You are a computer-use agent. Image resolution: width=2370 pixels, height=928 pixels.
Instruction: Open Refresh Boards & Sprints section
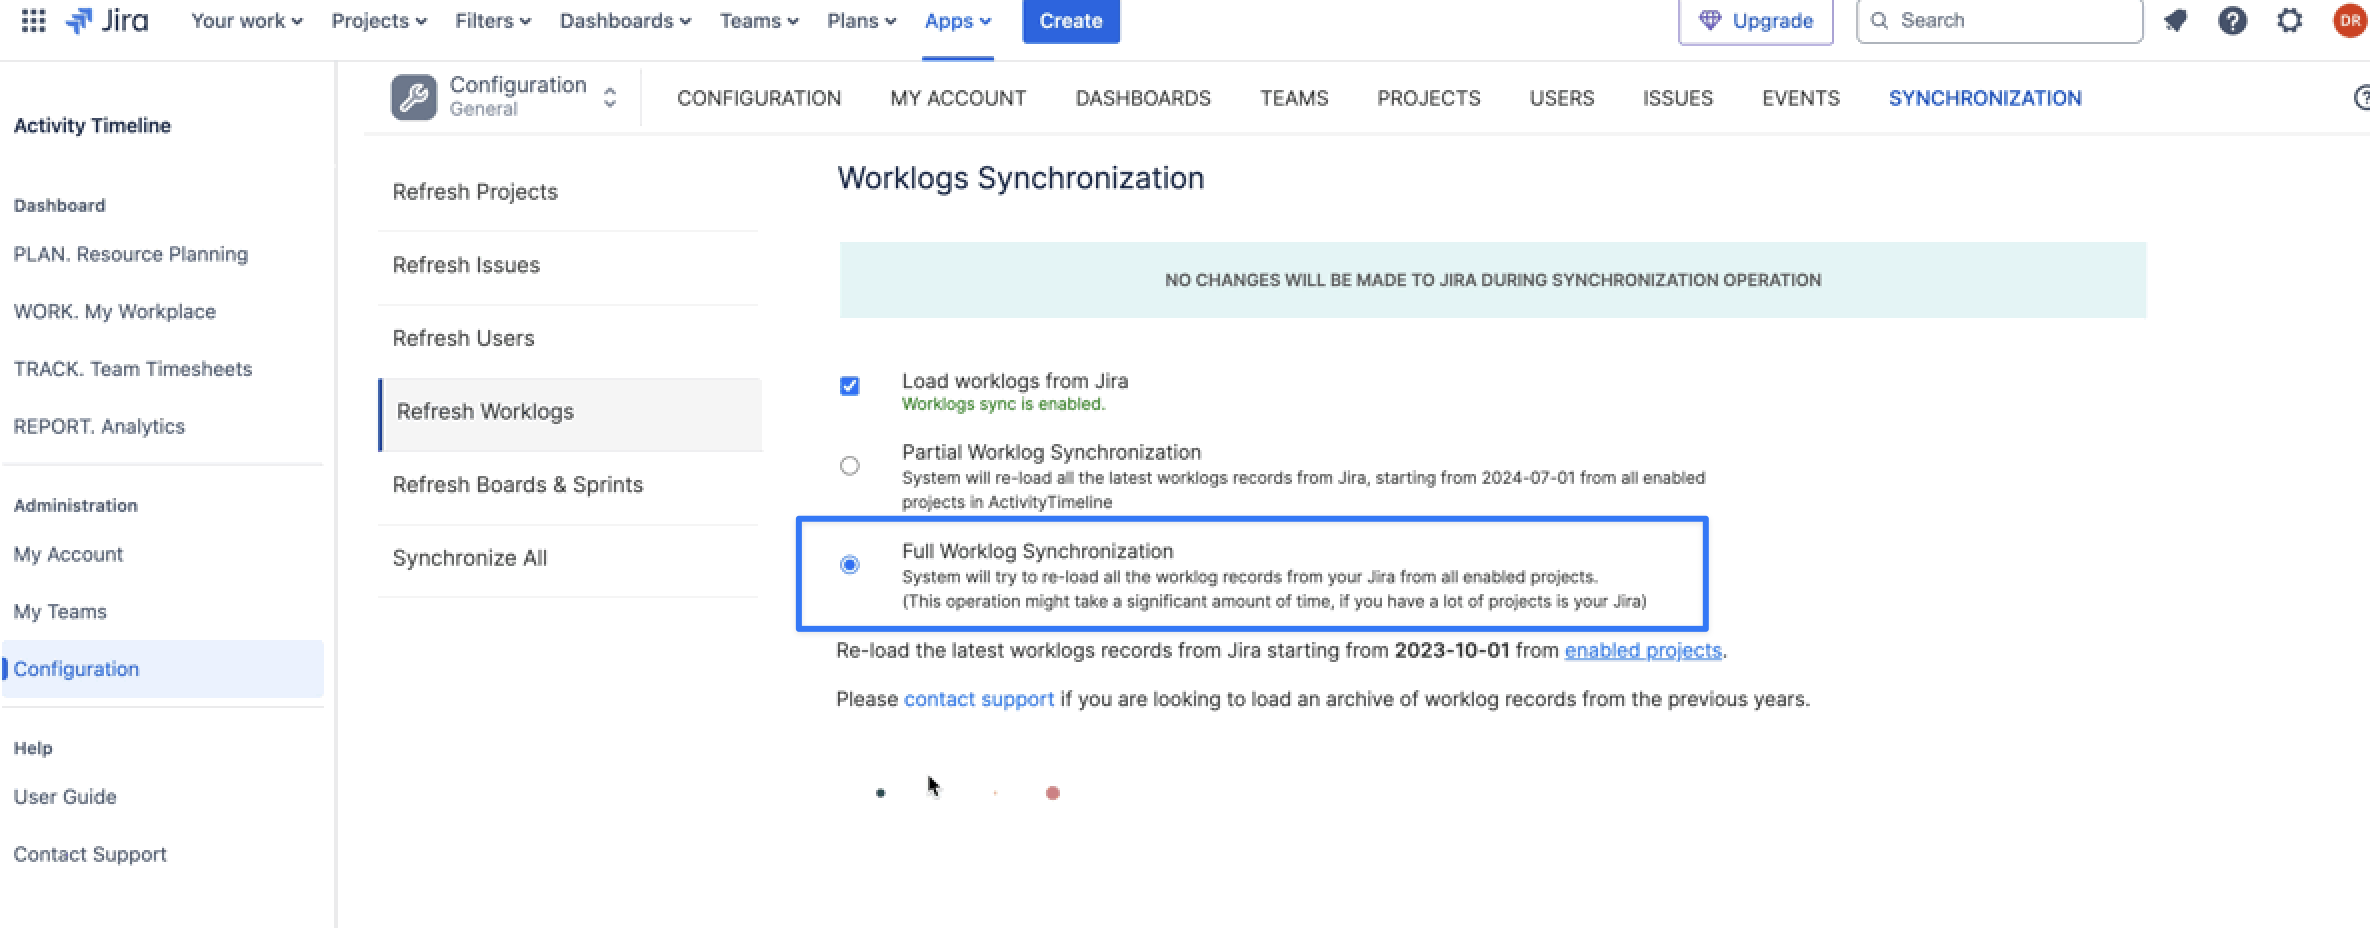point(517,485)
